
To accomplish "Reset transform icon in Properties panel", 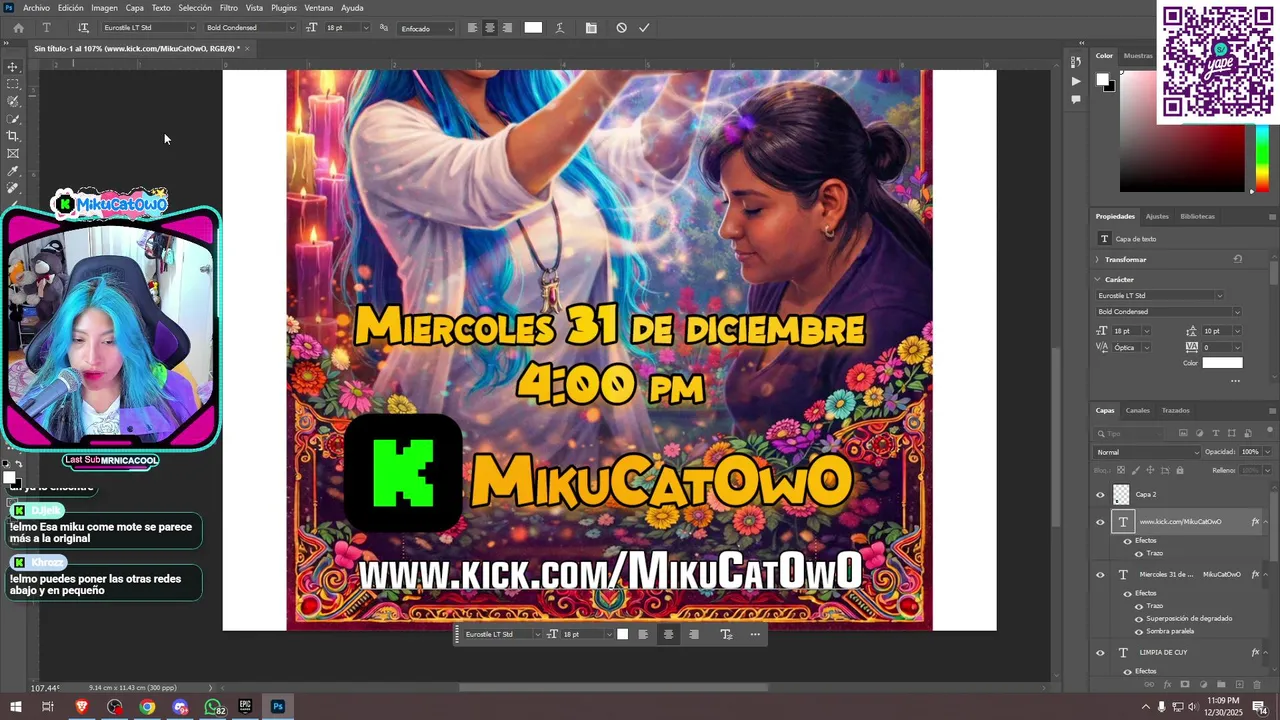I will (1238, 259).
